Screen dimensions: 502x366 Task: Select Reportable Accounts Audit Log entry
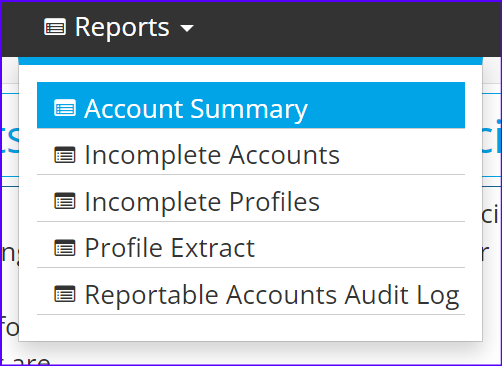click(x=251, y=291)
